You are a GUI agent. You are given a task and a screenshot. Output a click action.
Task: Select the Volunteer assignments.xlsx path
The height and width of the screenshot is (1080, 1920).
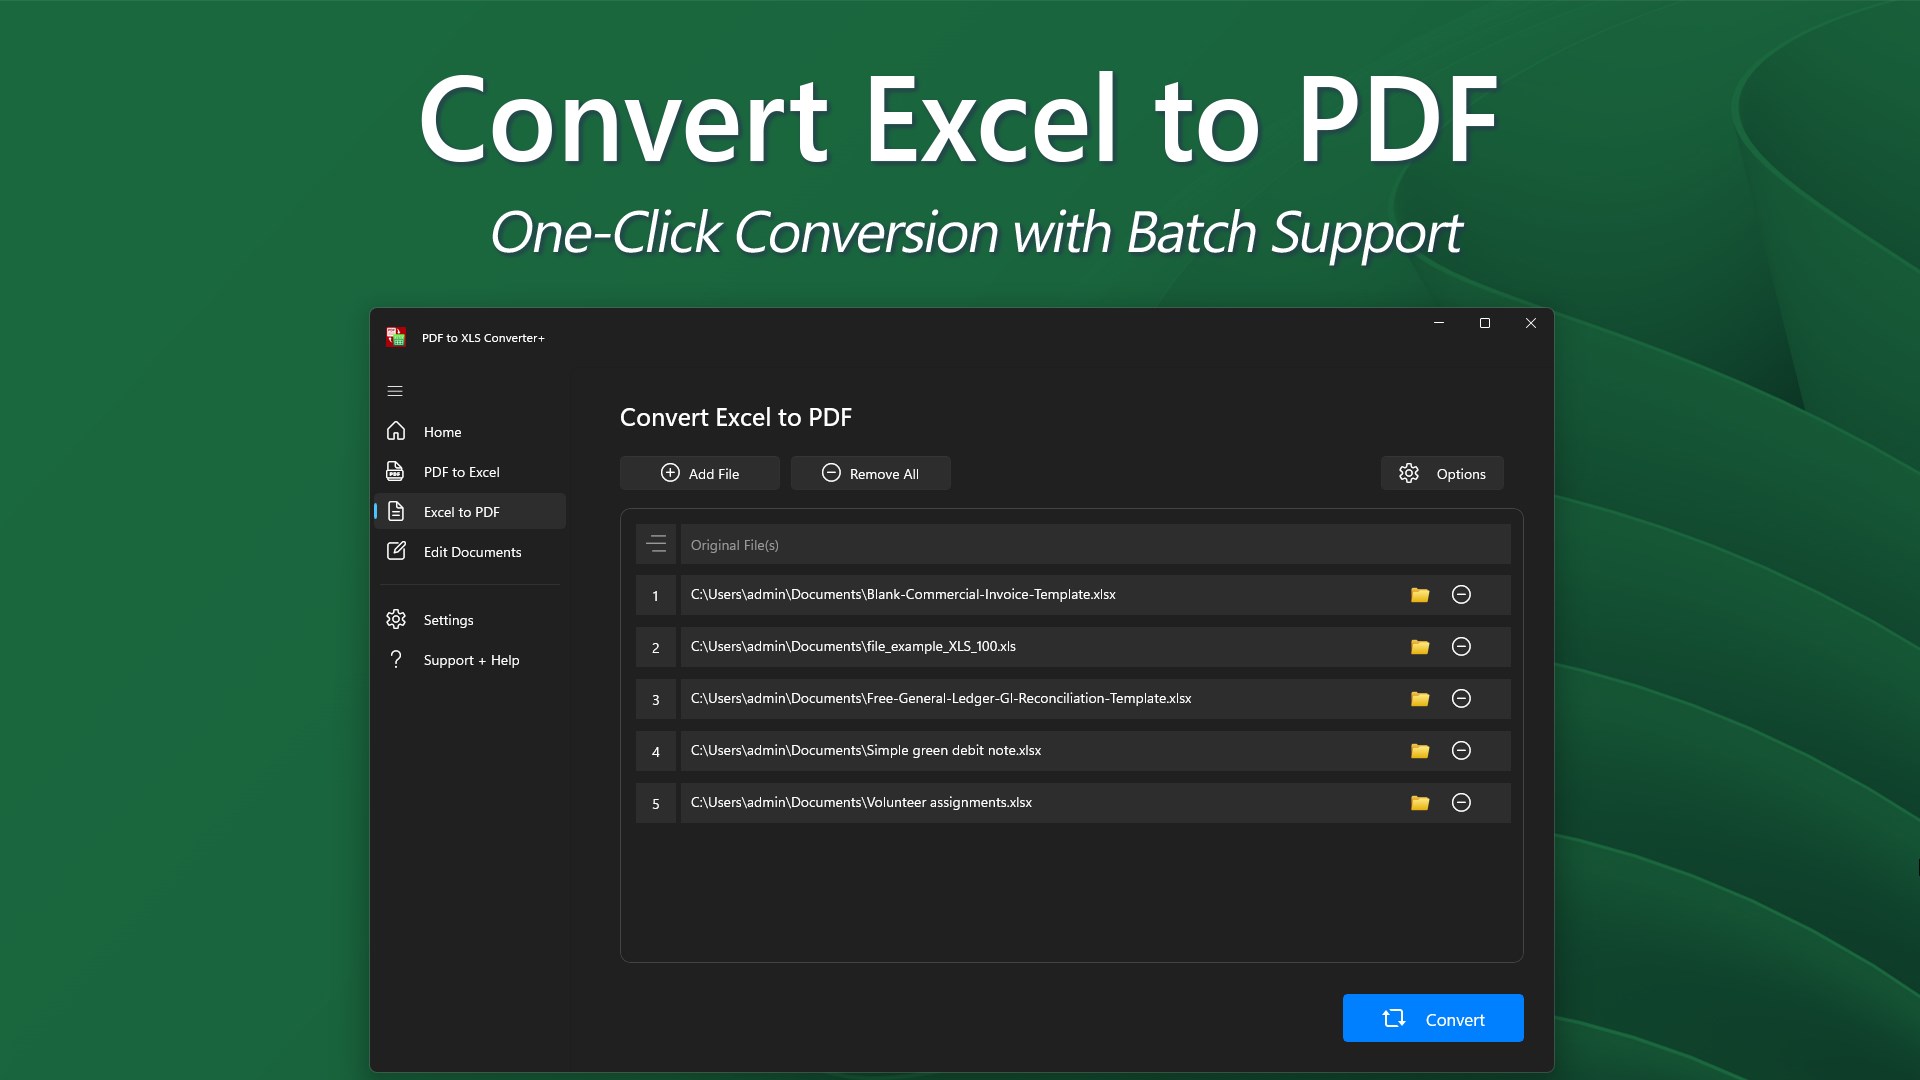[x=861, y=802]
